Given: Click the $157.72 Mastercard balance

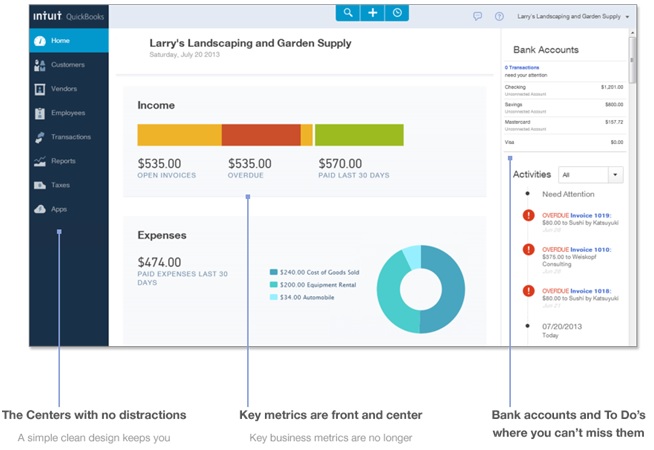Looking at the screenshot, I should pos(614,122).
